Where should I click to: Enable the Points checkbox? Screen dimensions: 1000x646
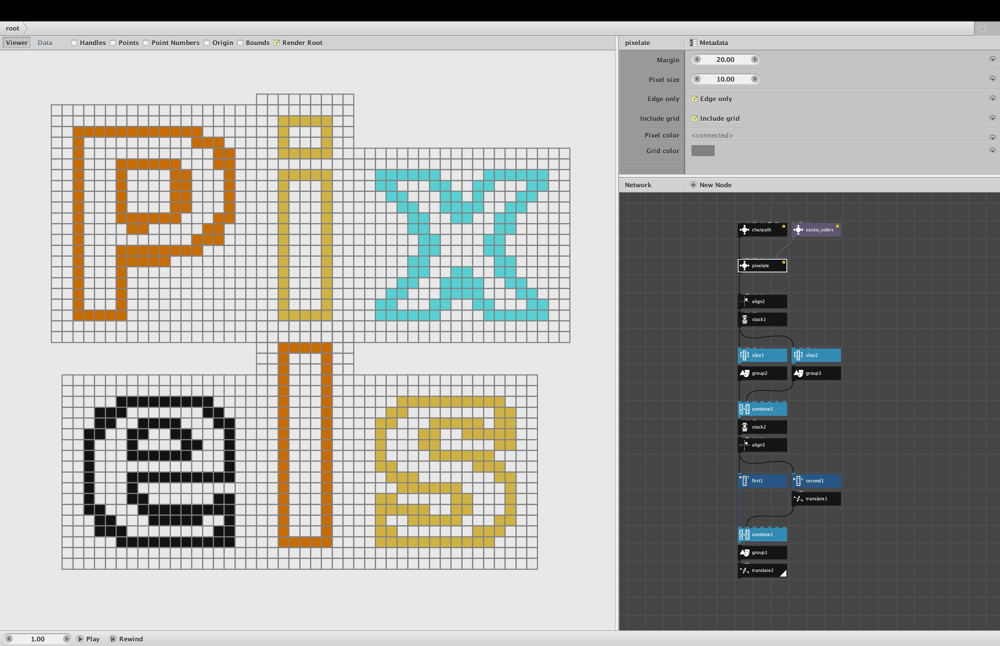coord(113,43)
